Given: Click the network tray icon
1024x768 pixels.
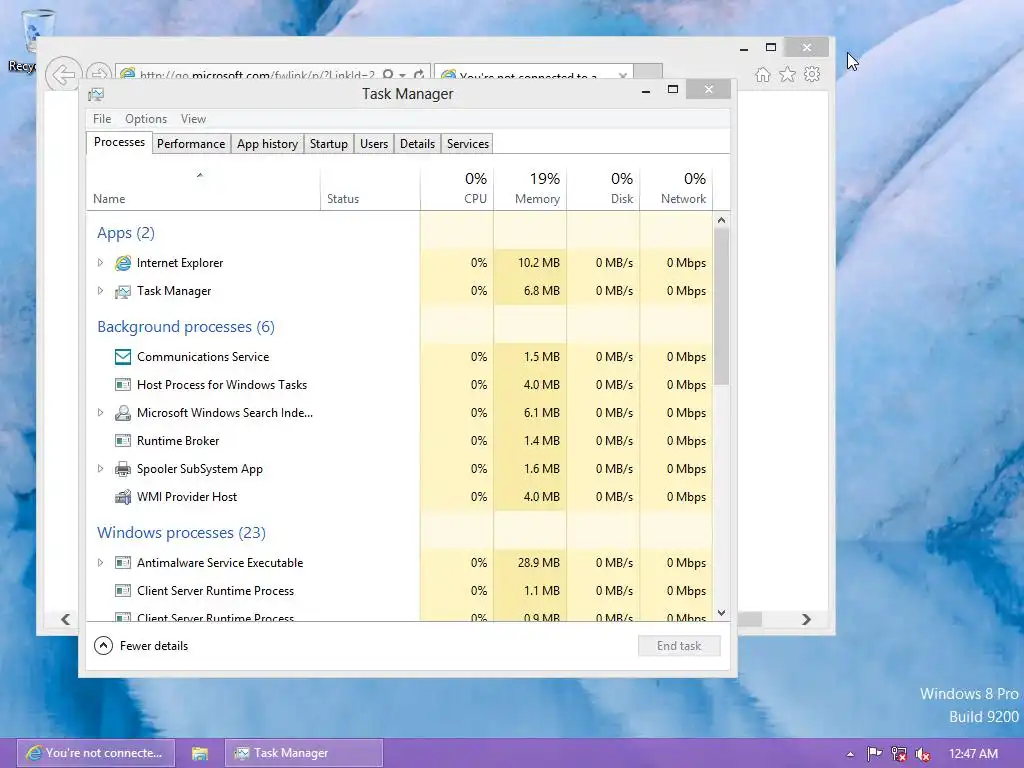Looking at the screenshot, I should click(899, 754).
